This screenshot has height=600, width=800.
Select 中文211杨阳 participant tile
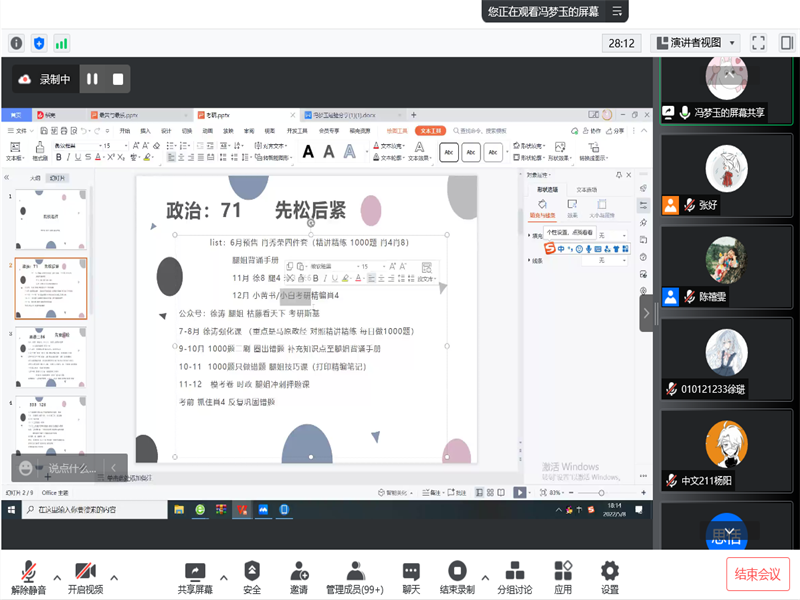[x=727, y=451]
